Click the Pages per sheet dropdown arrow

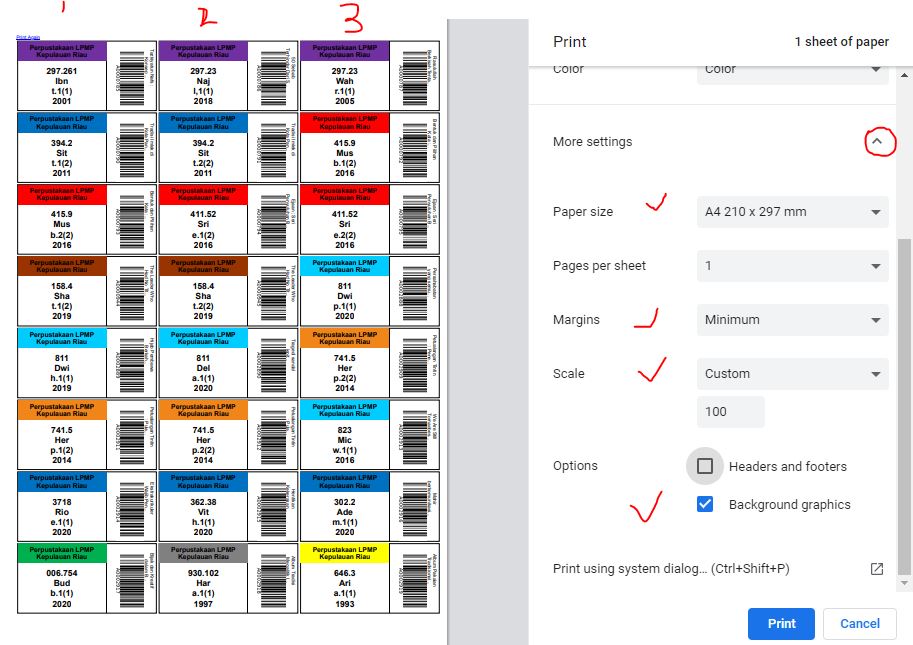875,265
